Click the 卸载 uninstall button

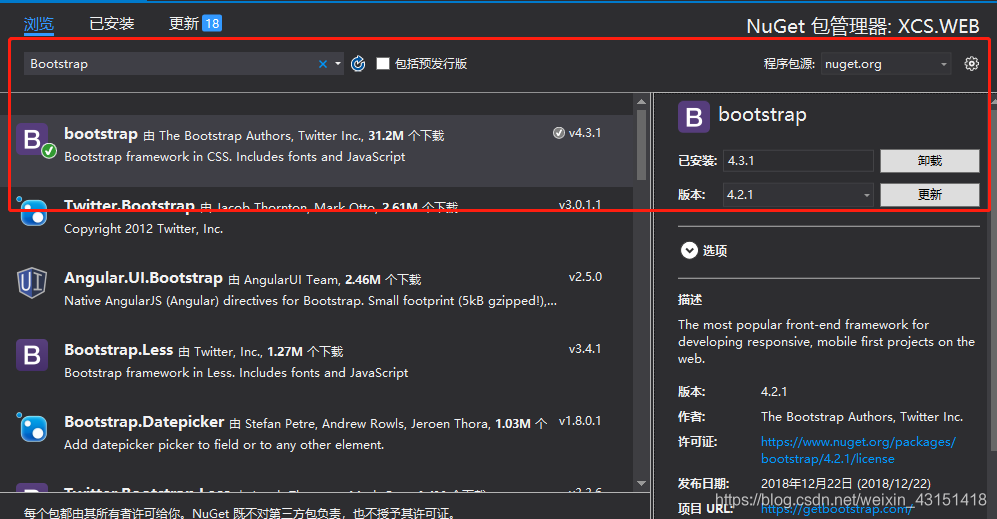point(930,161)
